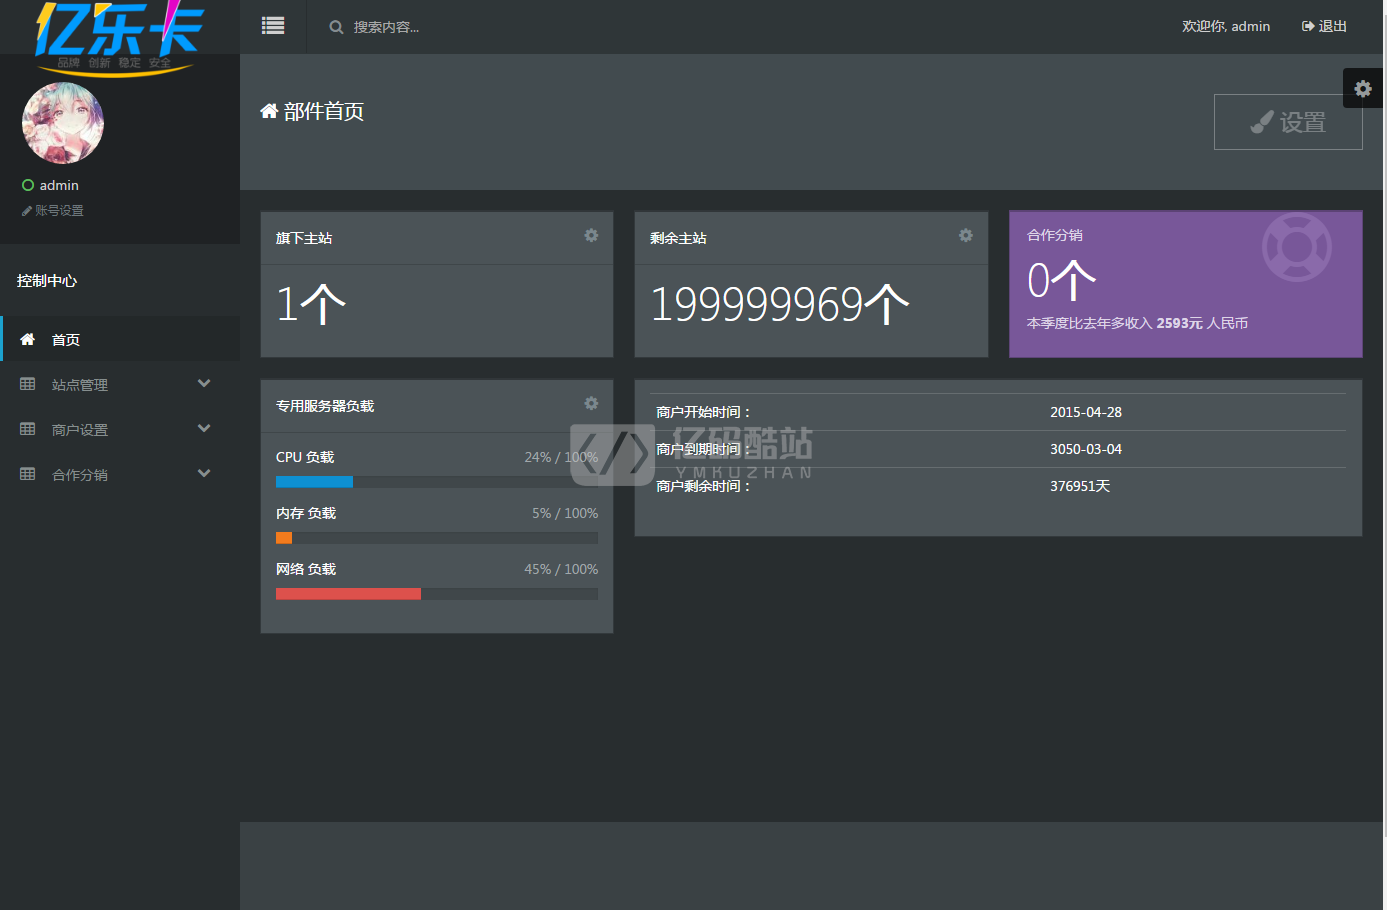Click the hamburger menu toggle icon

pyautogui.click(x=273, y=26)
